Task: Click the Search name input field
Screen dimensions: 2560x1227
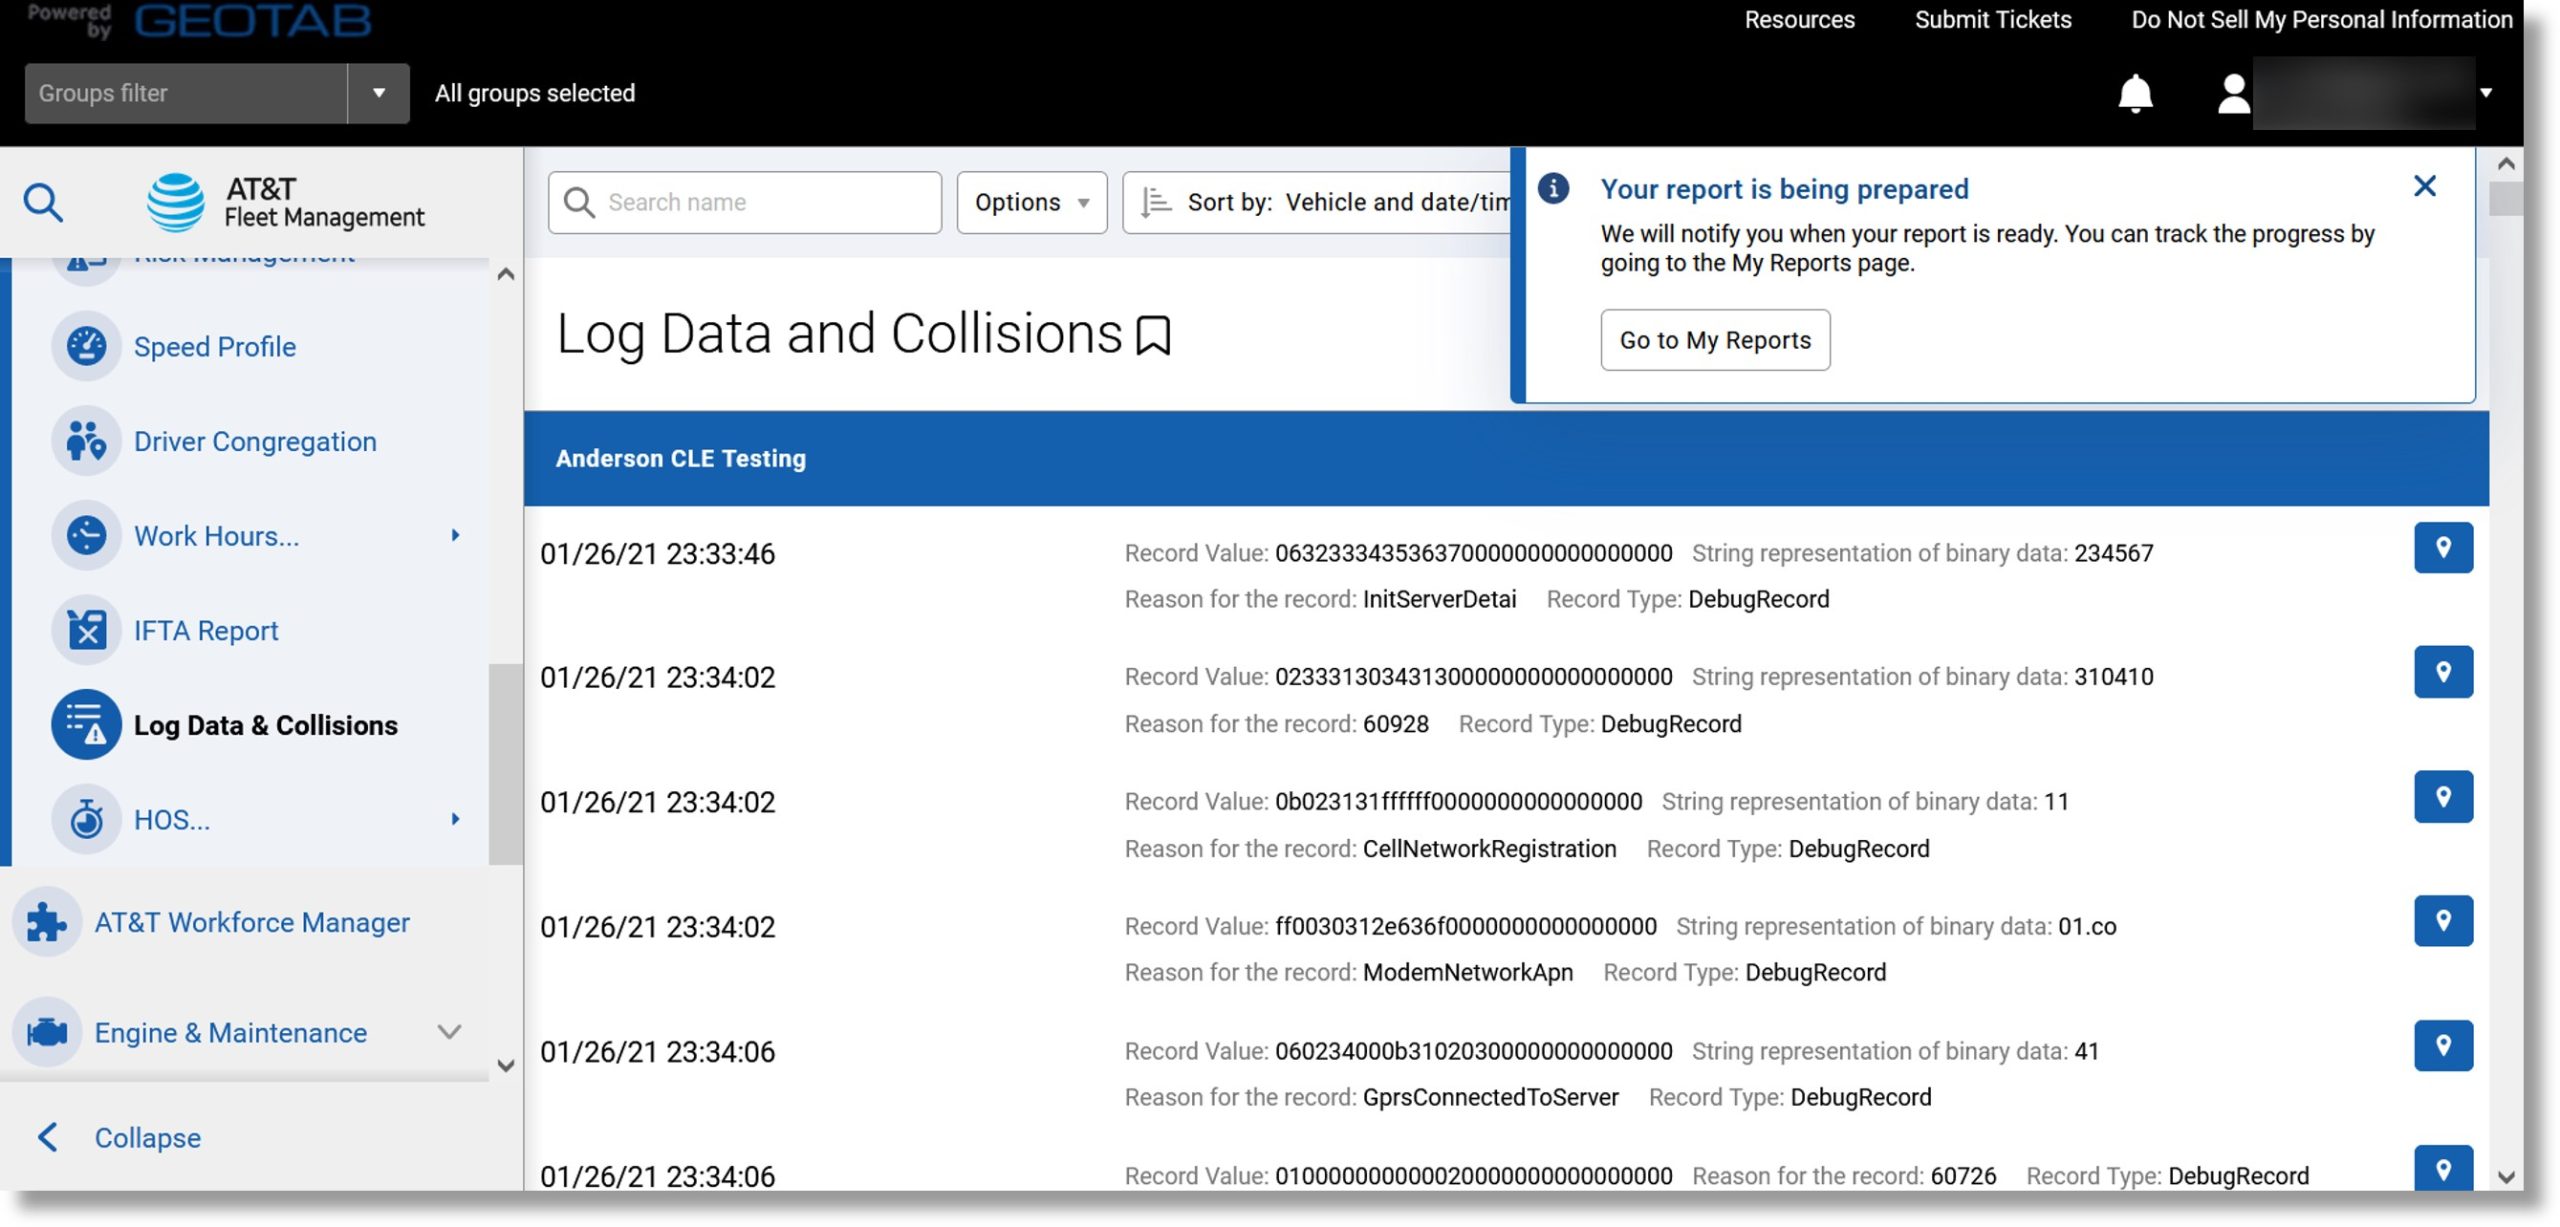Action: [744, 202]
